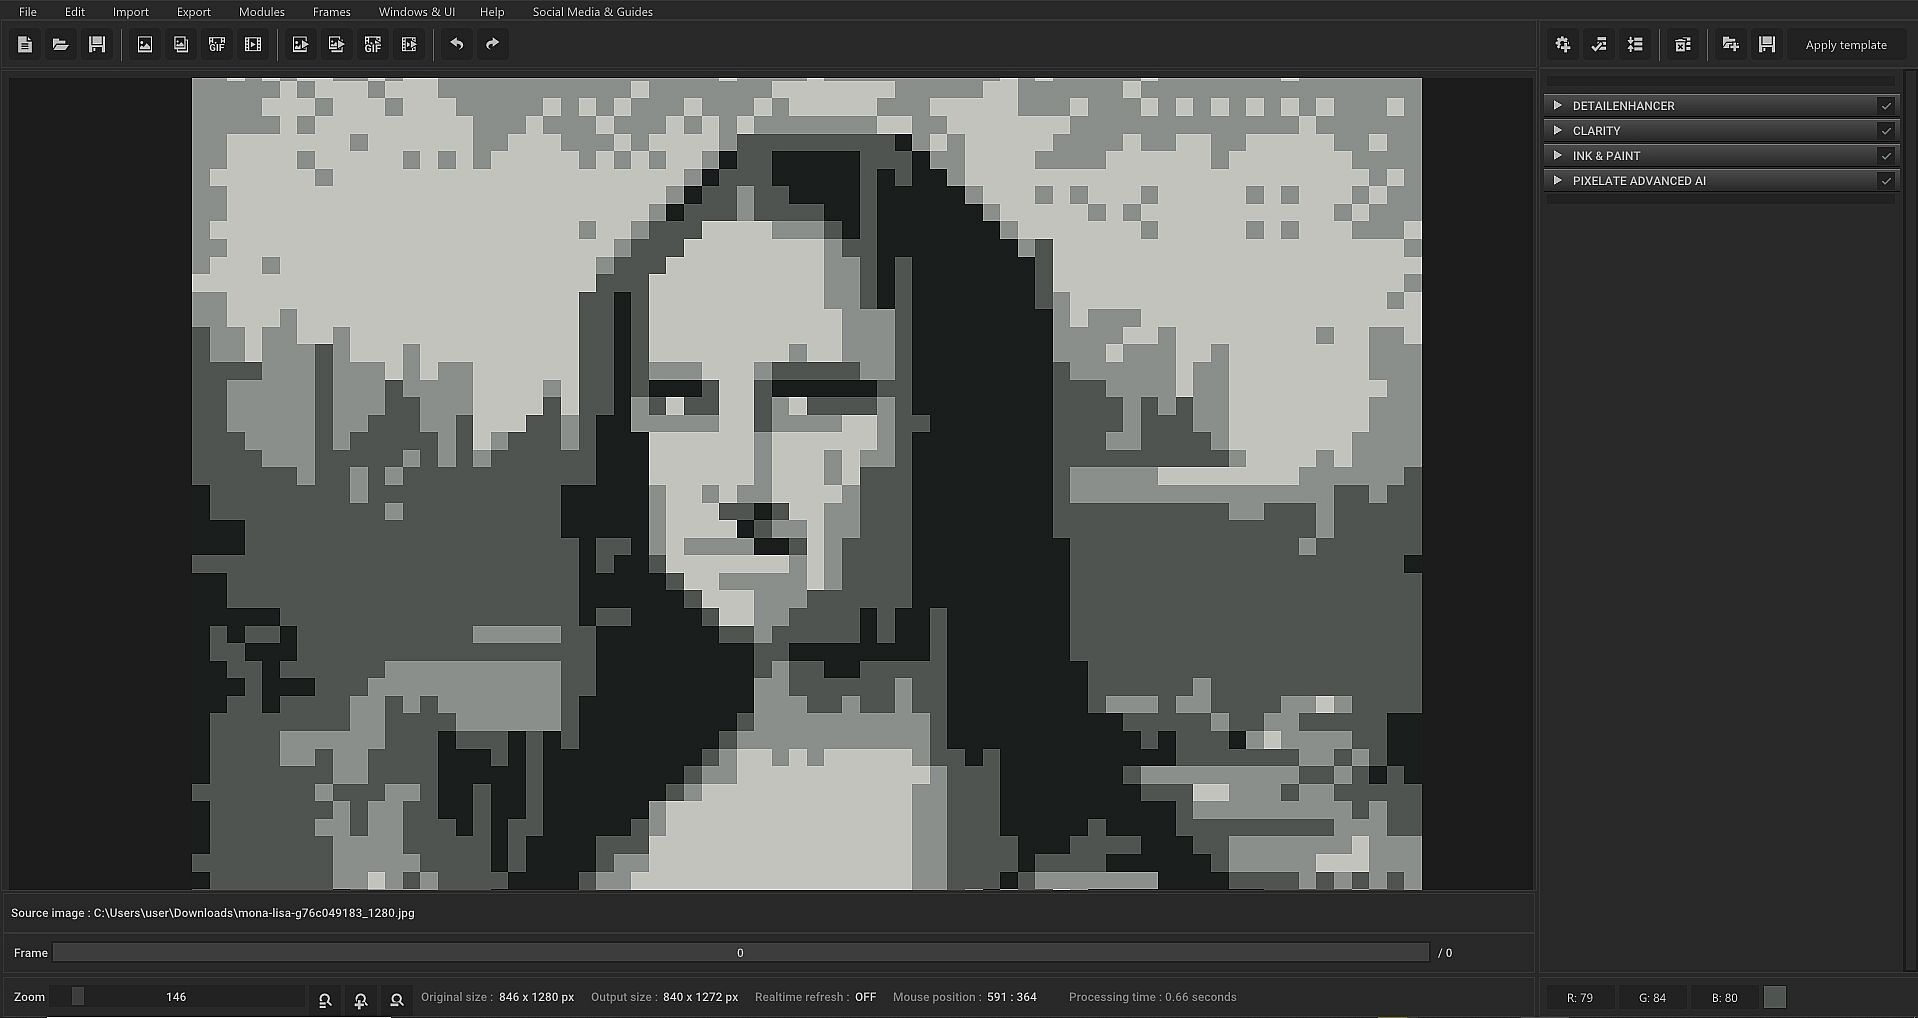The width and height of the screenshot is (1918, 1018).
Task: Open the Export menu
Action: coord(194,12)
